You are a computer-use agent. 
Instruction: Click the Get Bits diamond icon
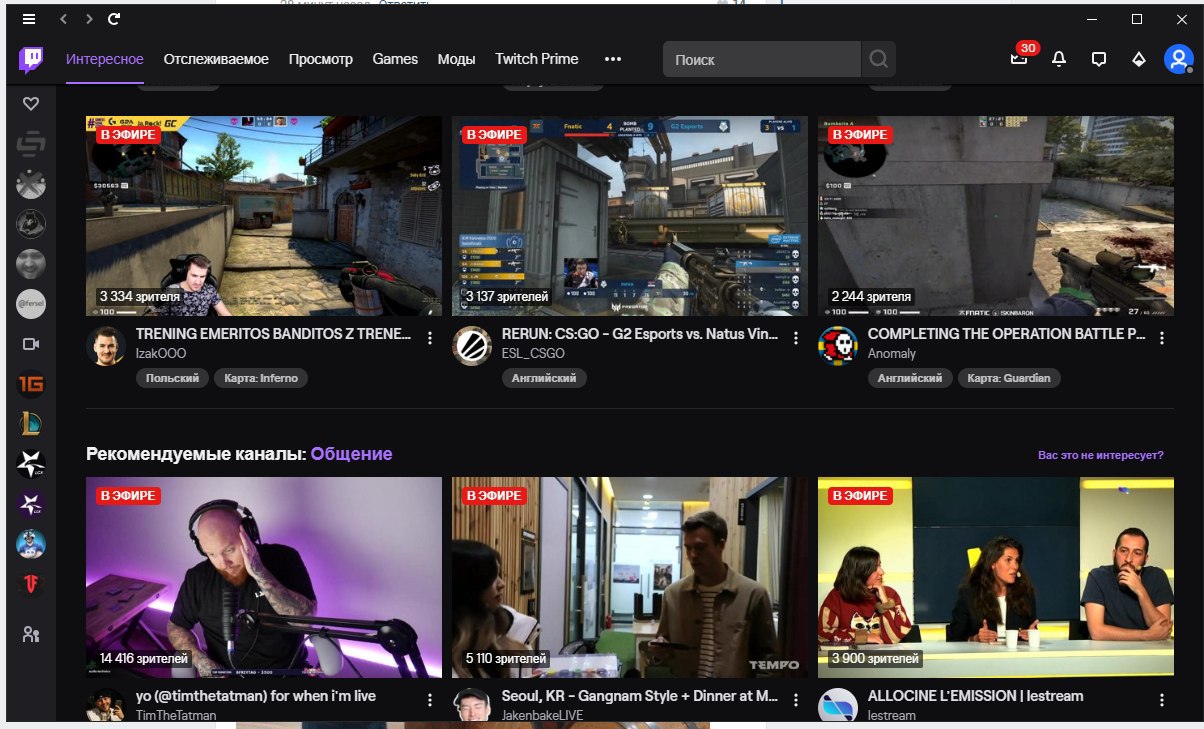[1138, 59]
